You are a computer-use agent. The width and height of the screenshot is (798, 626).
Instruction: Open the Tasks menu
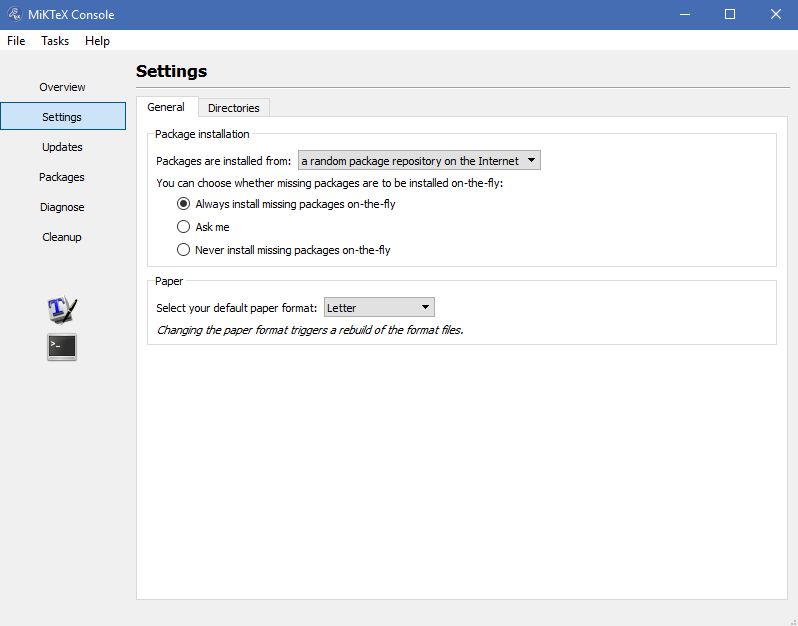coord(55,41)
